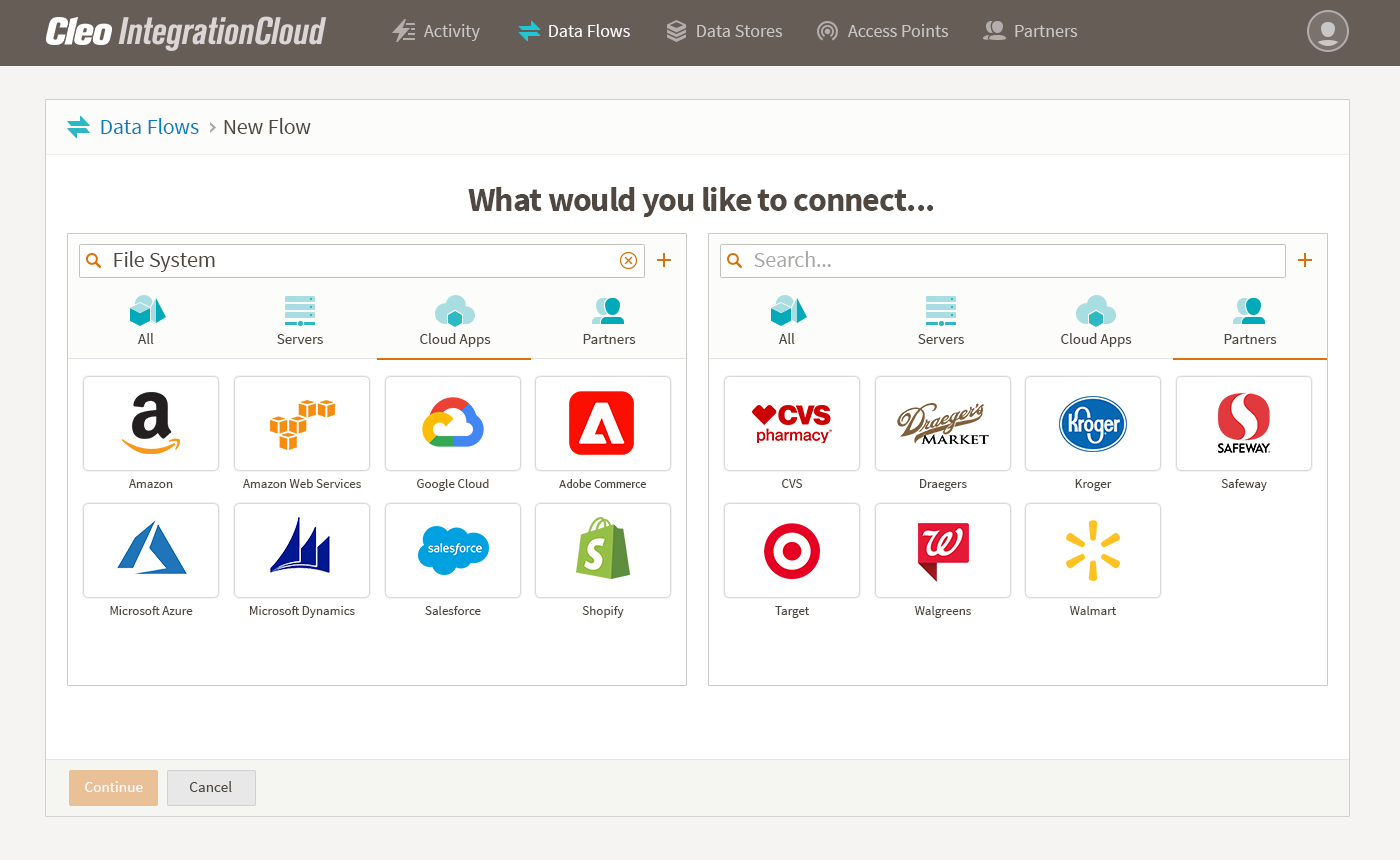The width and height of the screenshot is (1400, 860).
Task: Click the magnifier icon in File System search
Action: click(94, 261)
